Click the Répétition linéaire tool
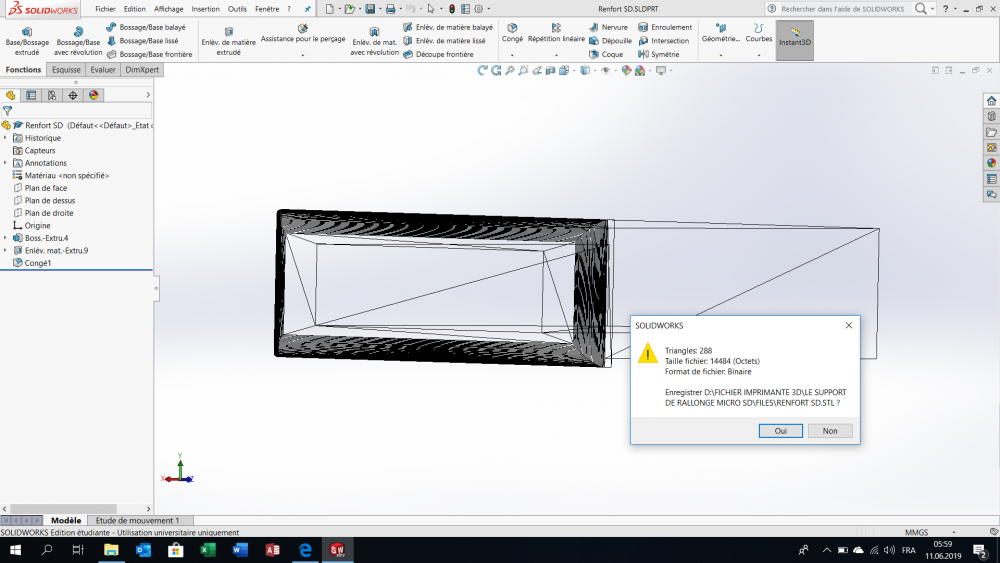This screenshot has width=1000, height=563. [556, 33]
